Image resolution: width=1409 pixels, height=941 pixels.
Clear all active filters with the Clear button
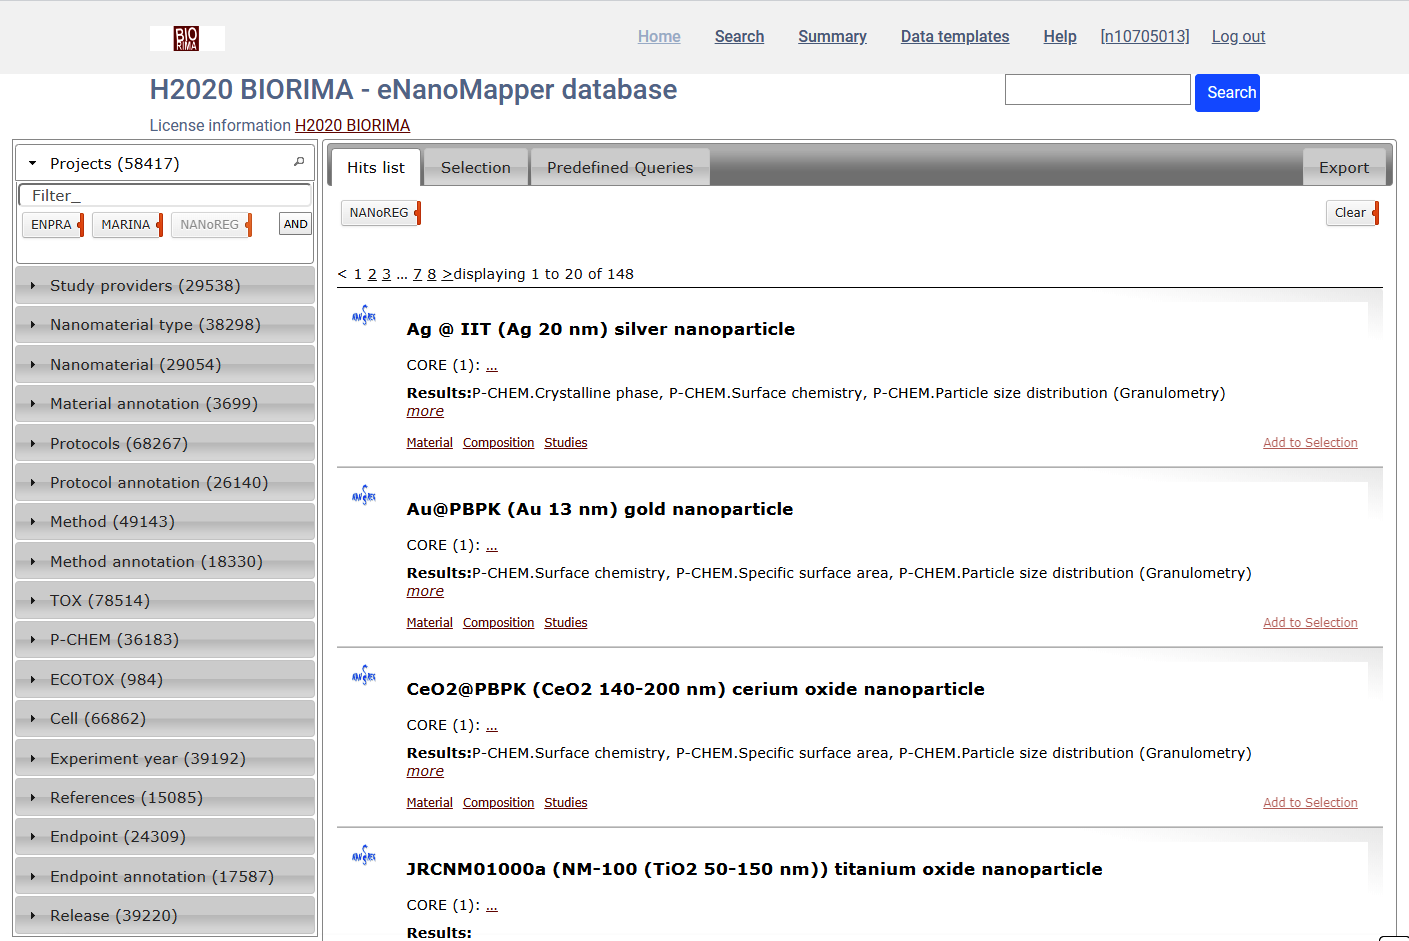(1350, 213)
